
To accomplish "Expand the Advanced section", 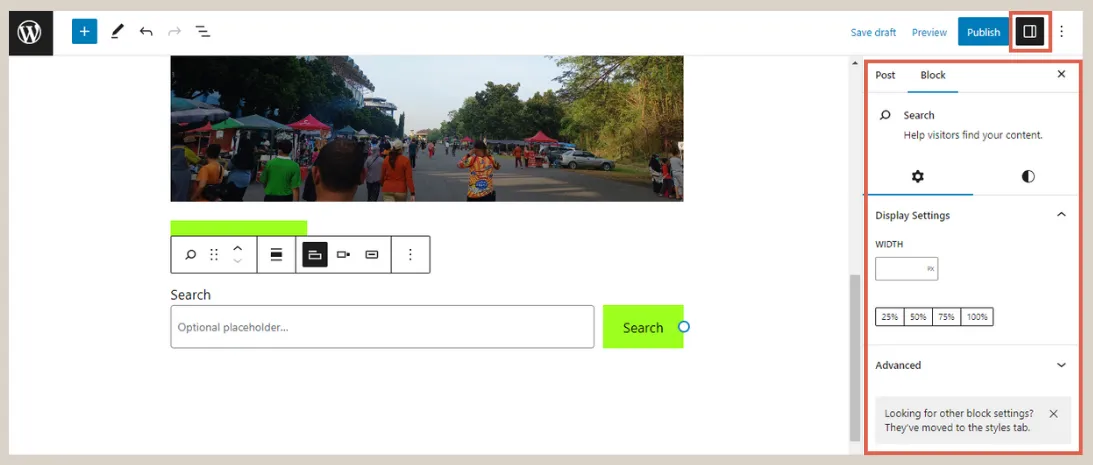I will tap(1061, 365).
